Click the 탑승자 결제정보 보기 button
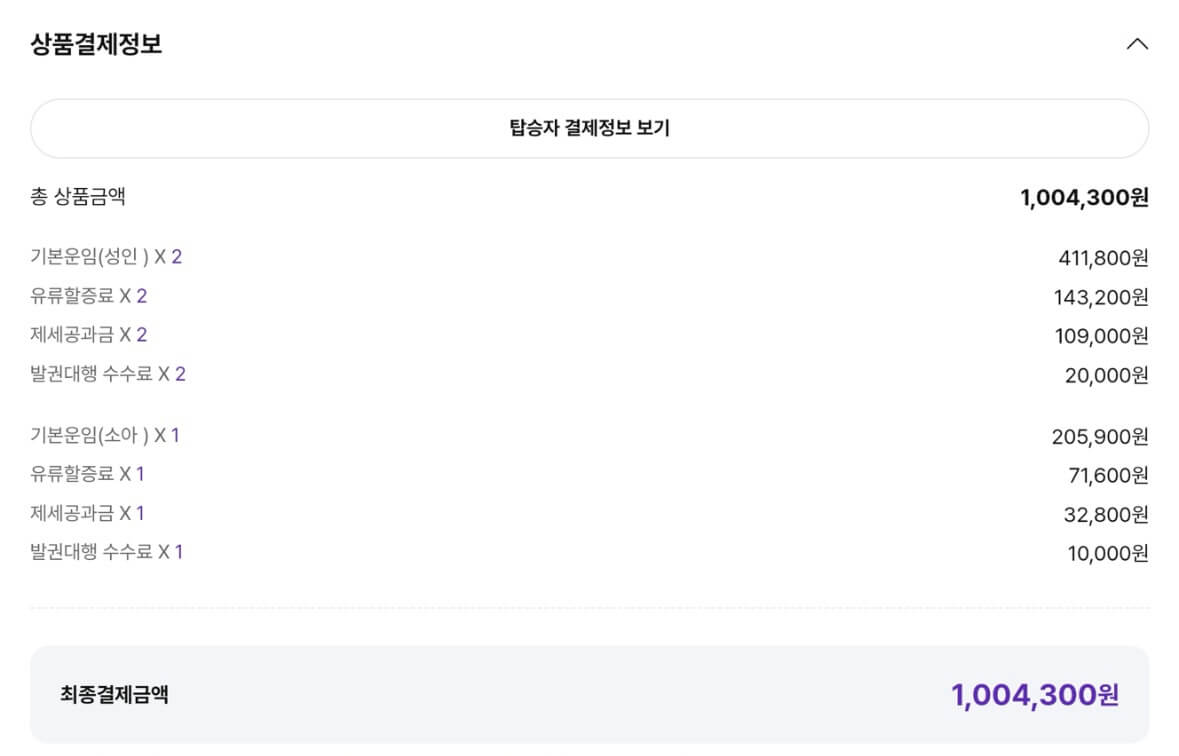The image size is (1179, 756). tap(589, 127)
